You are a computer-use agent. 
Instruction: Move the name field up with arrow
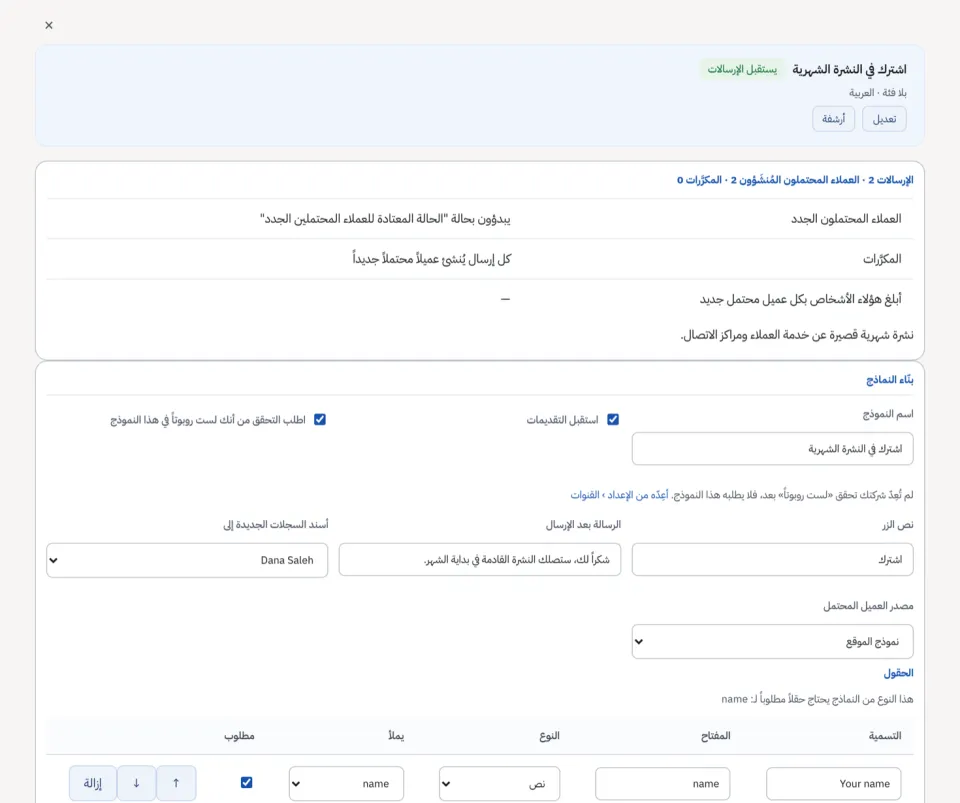176,783
